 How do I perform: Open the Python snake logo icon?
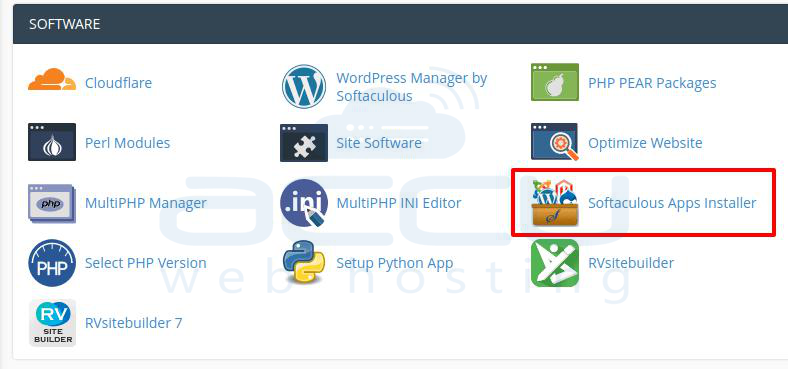pyautogui.click(x=304, y=263)
